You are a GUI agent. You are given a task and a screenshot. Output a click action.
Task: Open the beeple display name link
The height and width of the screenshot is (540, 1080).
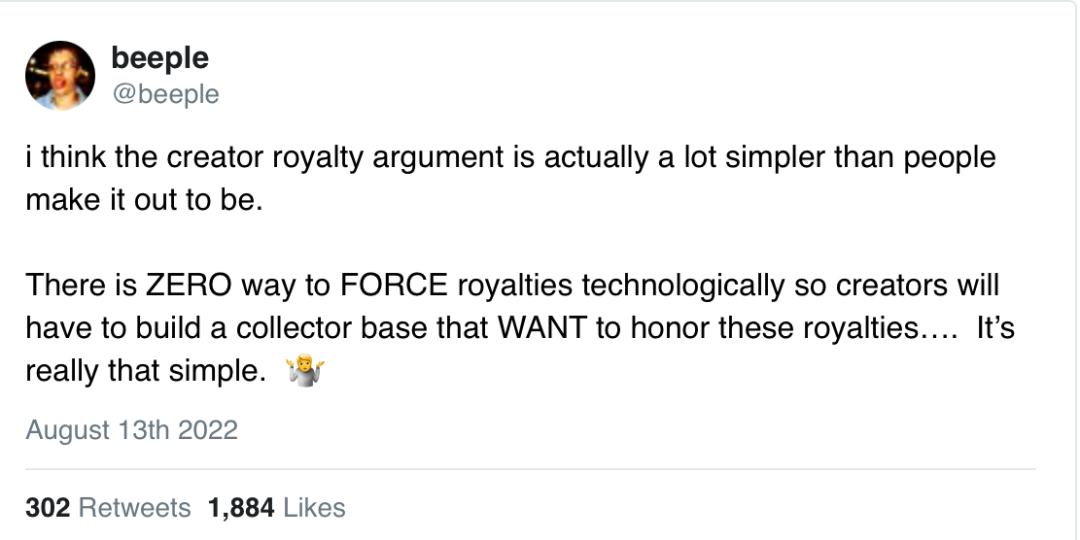(x=160, y=58)
